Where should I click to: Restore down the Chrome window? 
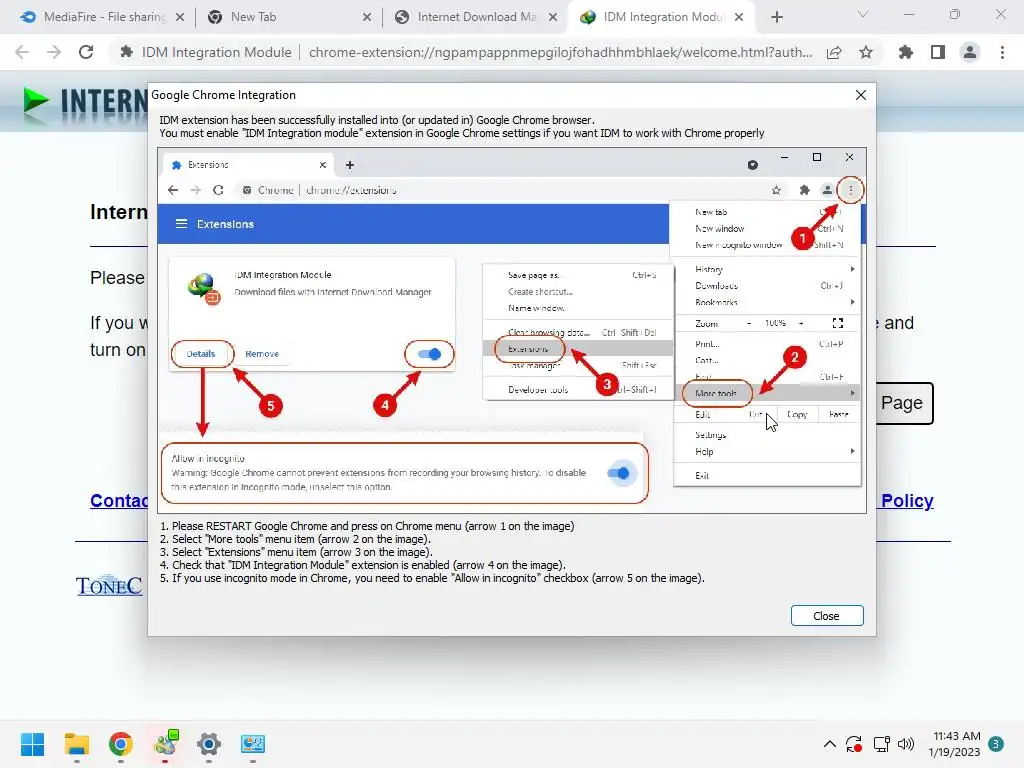coord(955,14)
